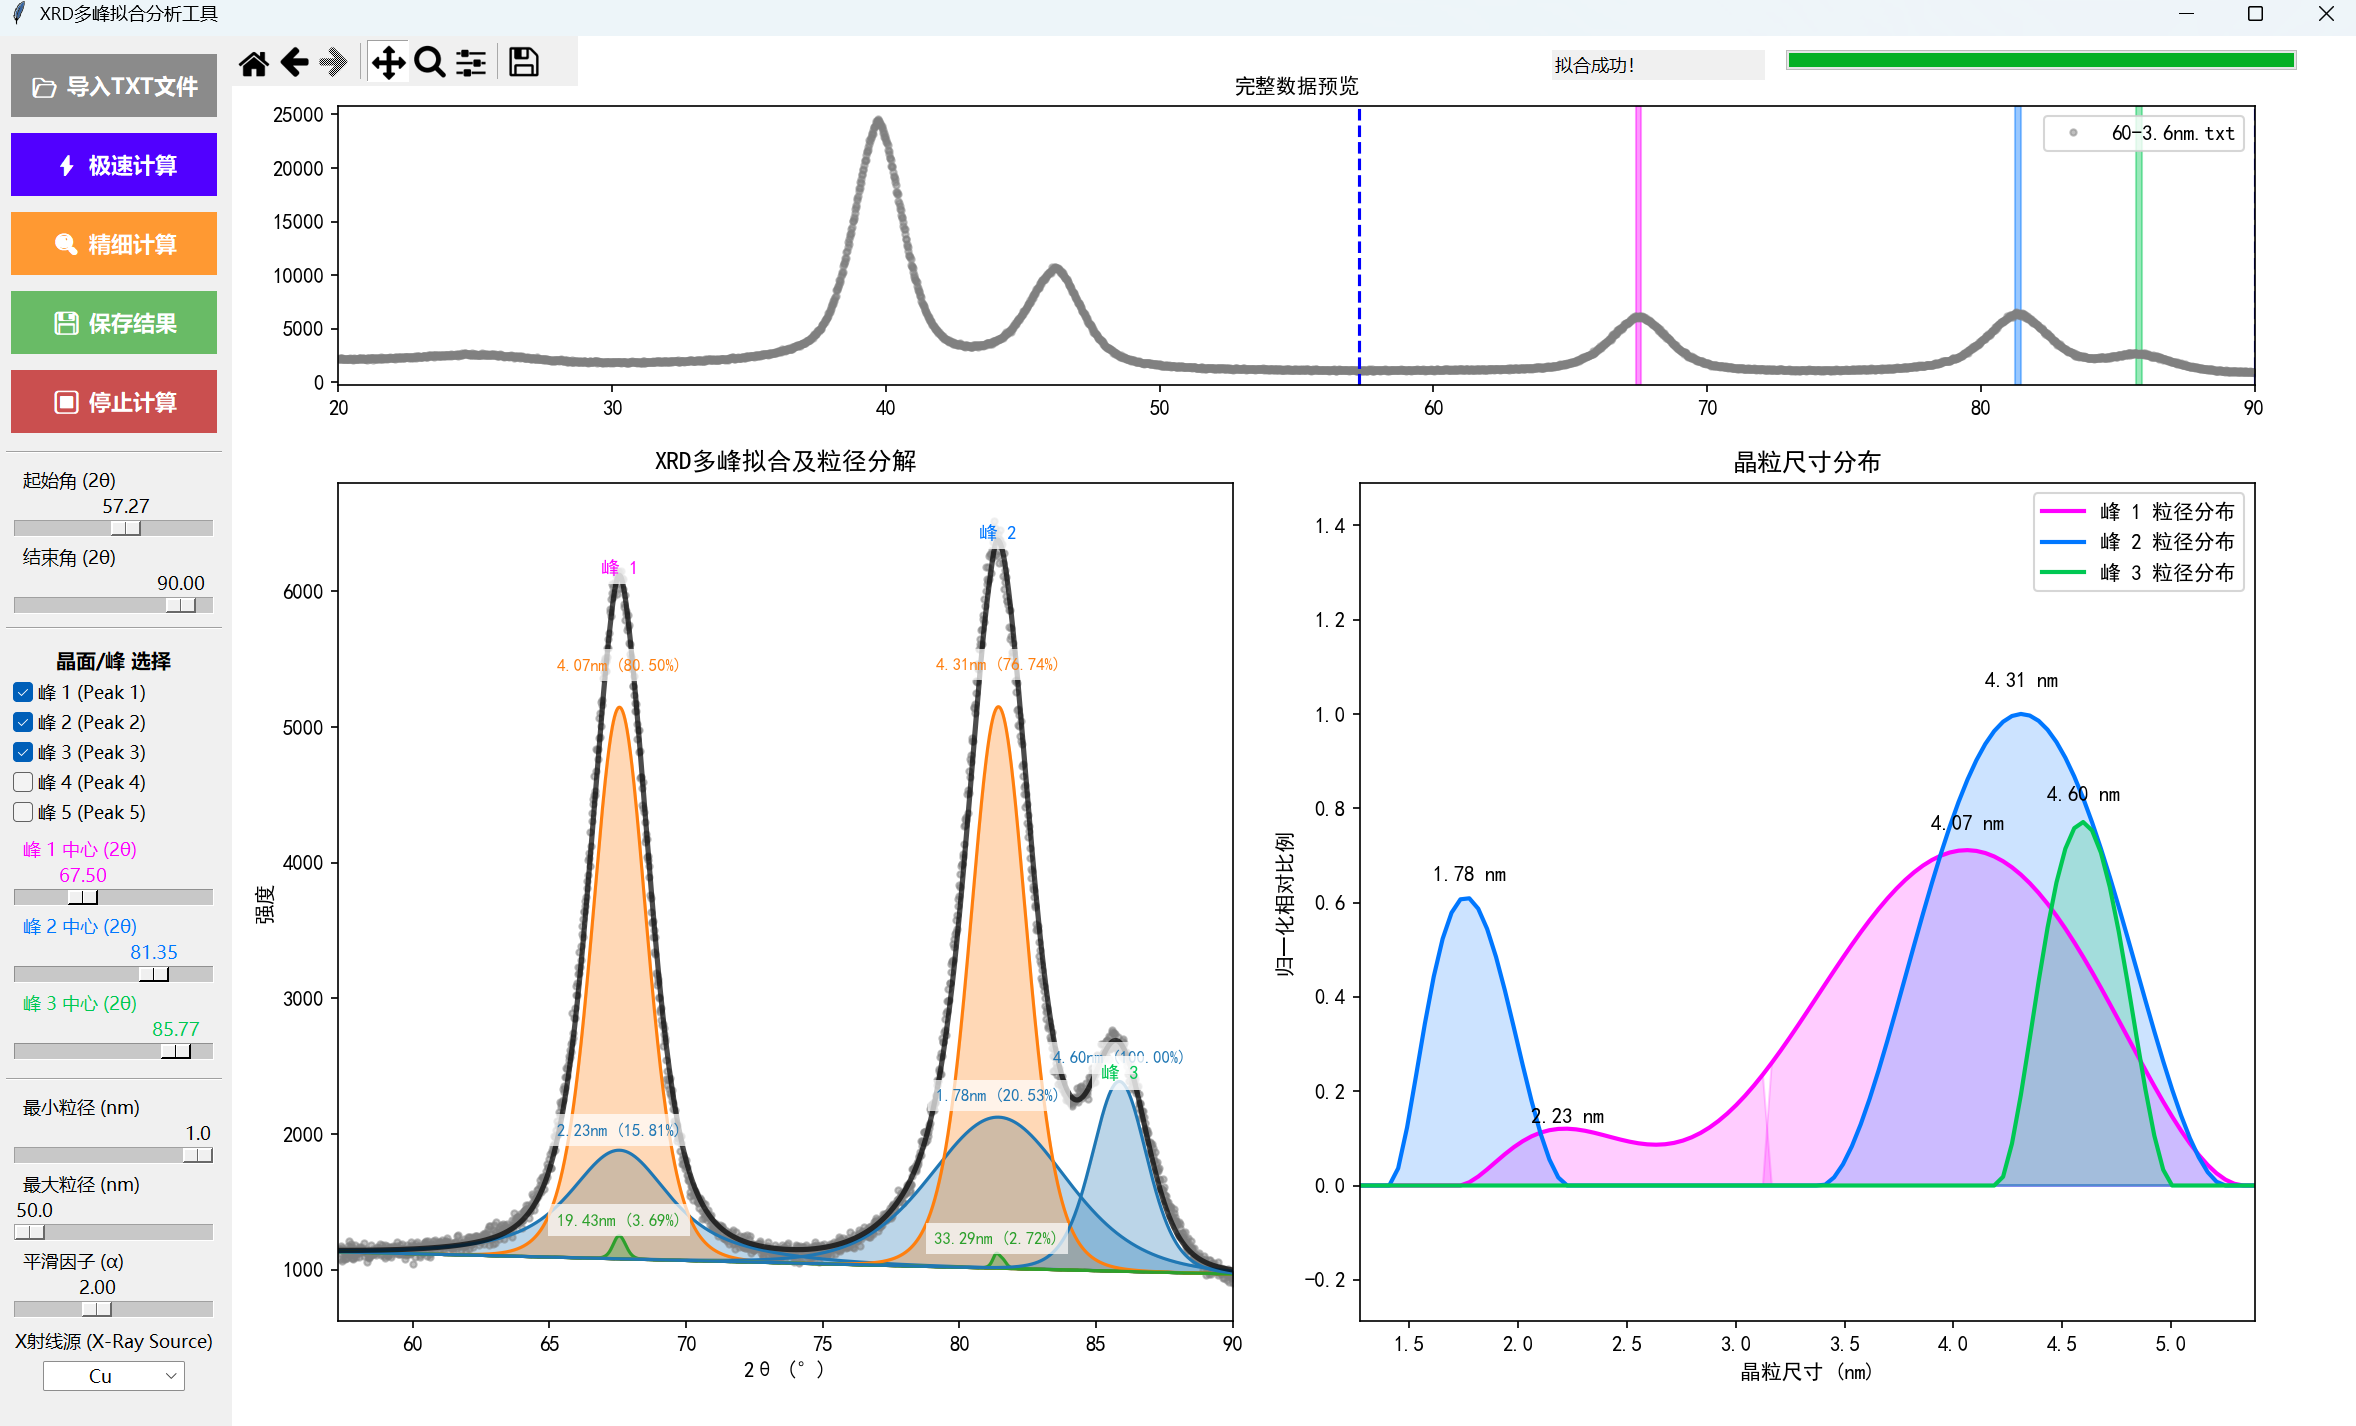The image size is (2356, 1426).
Task: Uncheck the 峰 1 (Peak 1) checkbox
Action: (24, 692)
